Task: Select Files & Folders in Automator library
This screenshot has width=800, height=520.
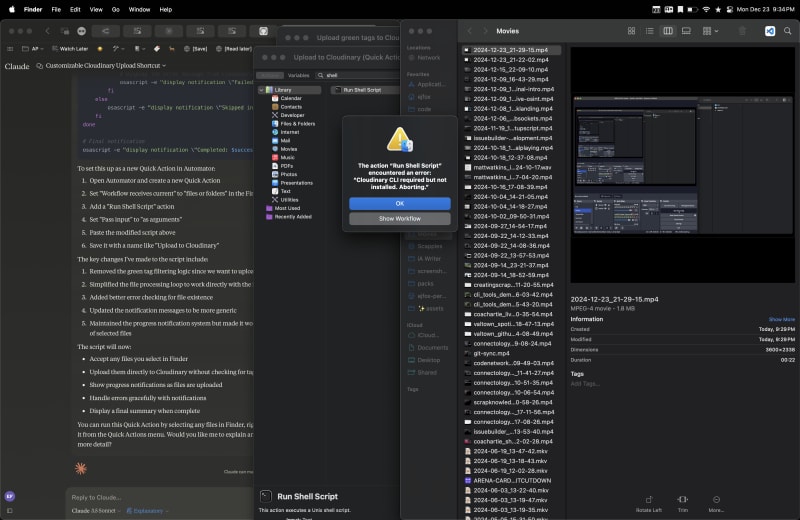Action: 293,123
